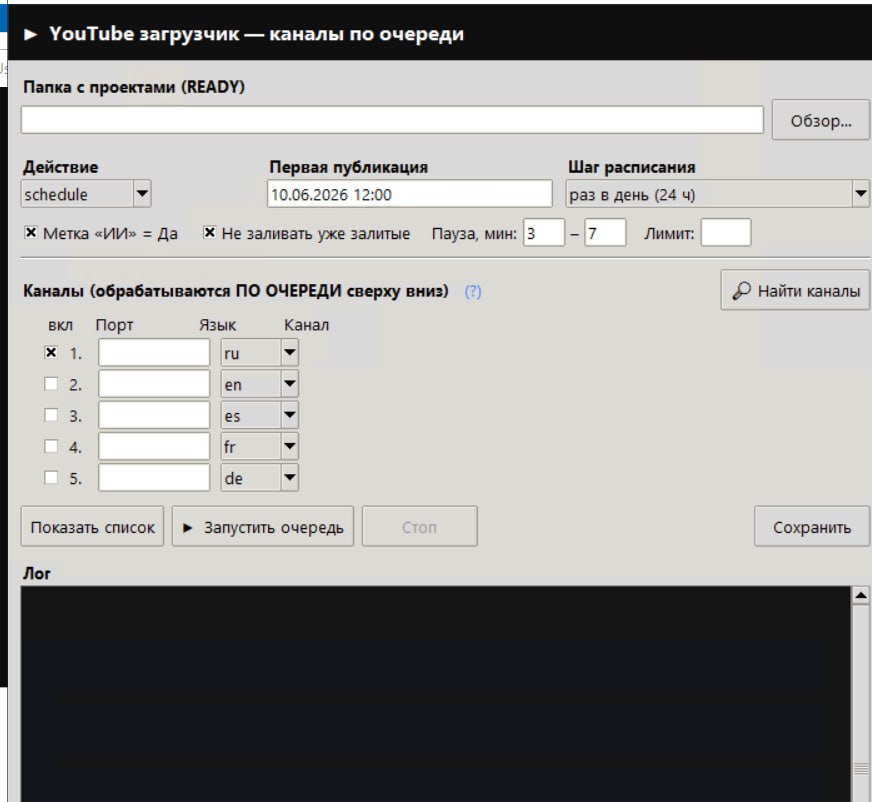Viewport: 872px width, 802px height.
Task: Enable channel 2 checkbox
Action: tap(51, 383)
